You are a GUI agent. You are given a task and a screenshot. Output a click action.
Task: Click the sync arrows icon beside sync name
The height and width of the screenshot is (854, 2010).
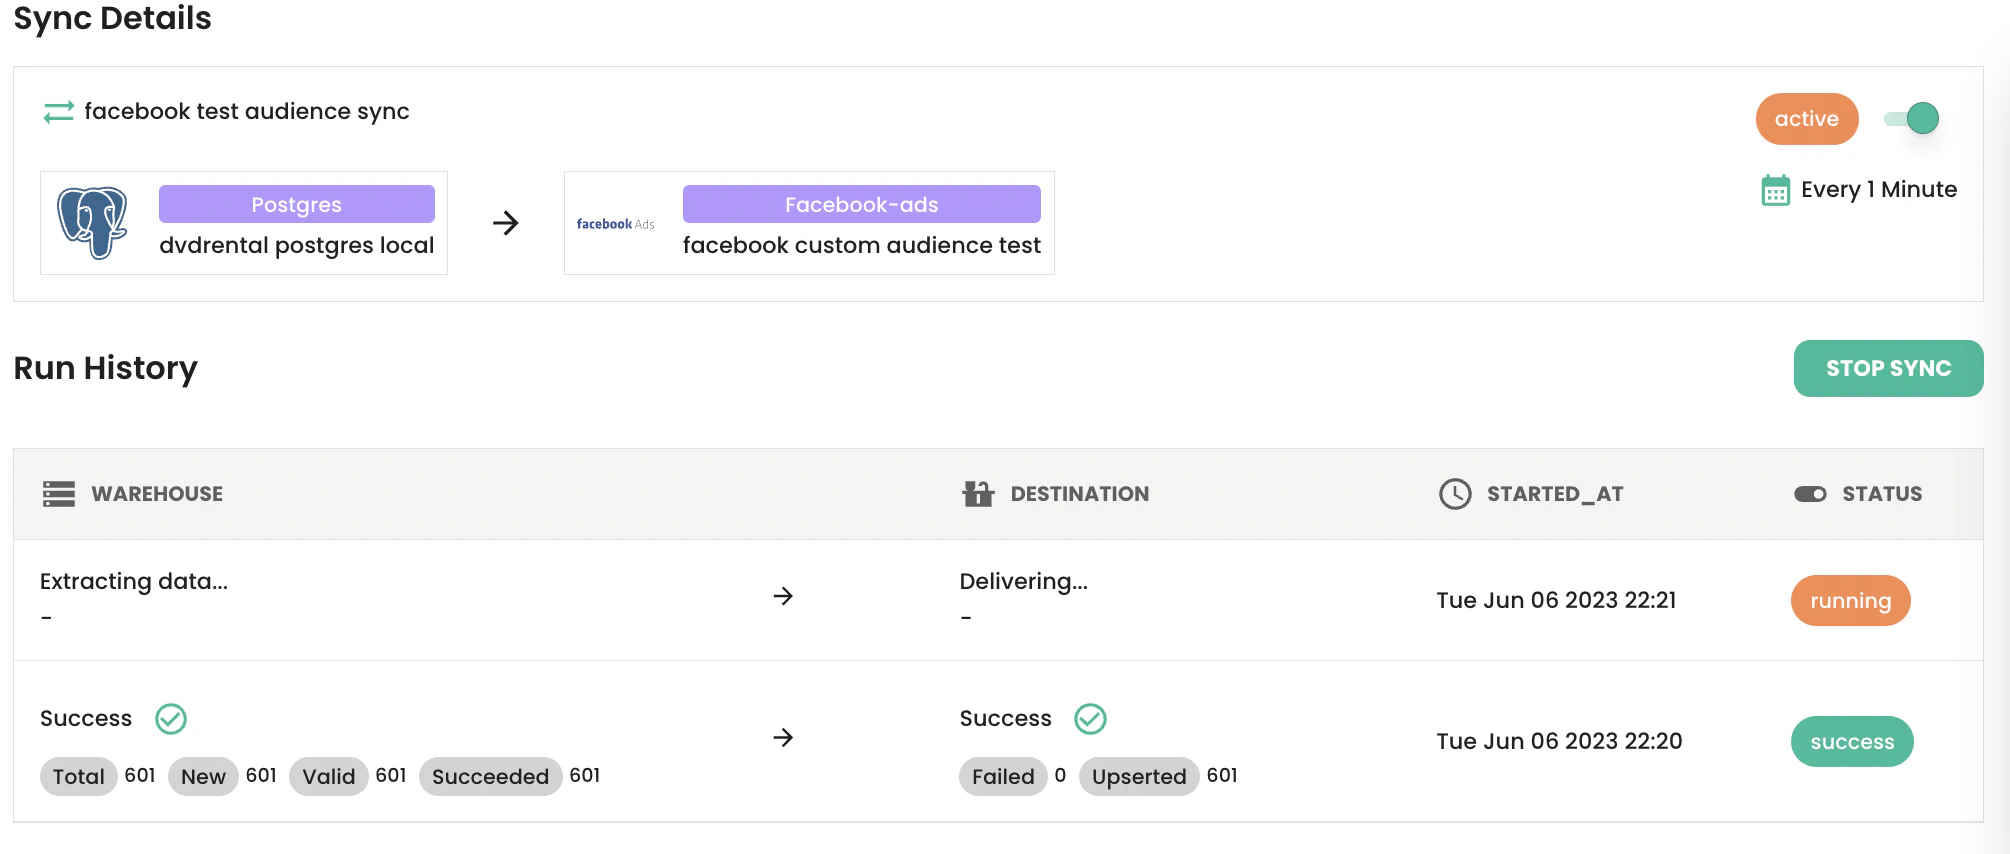click(x=59, y=112)
